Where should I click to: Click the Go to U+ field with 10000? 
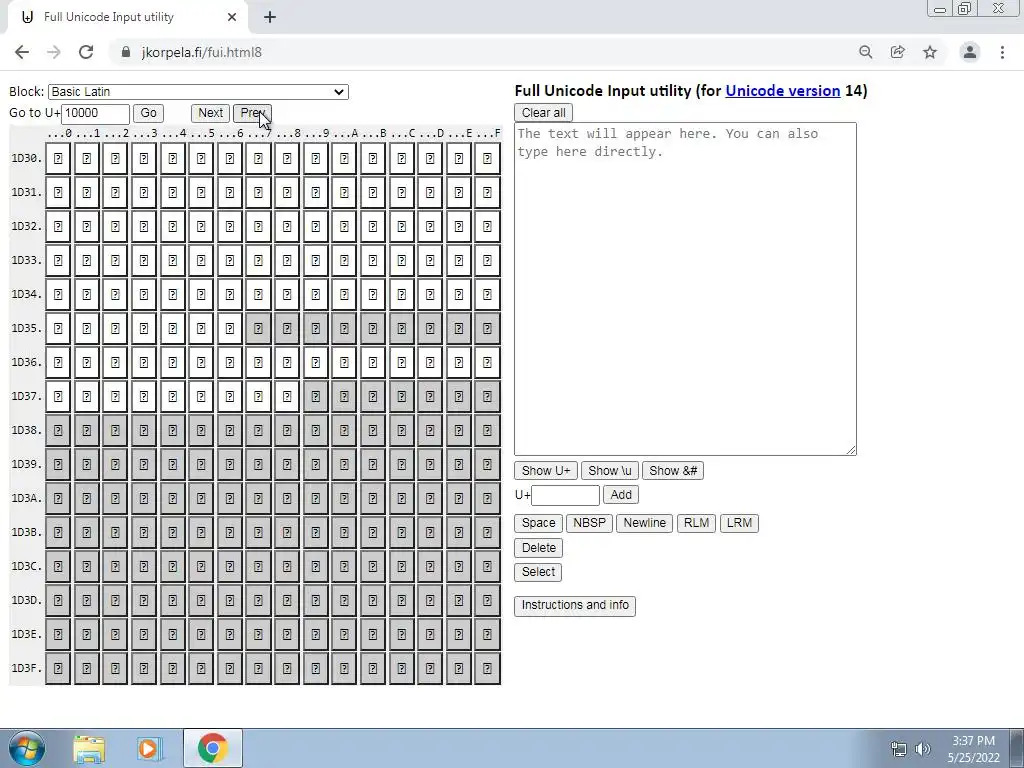(95, 113)
